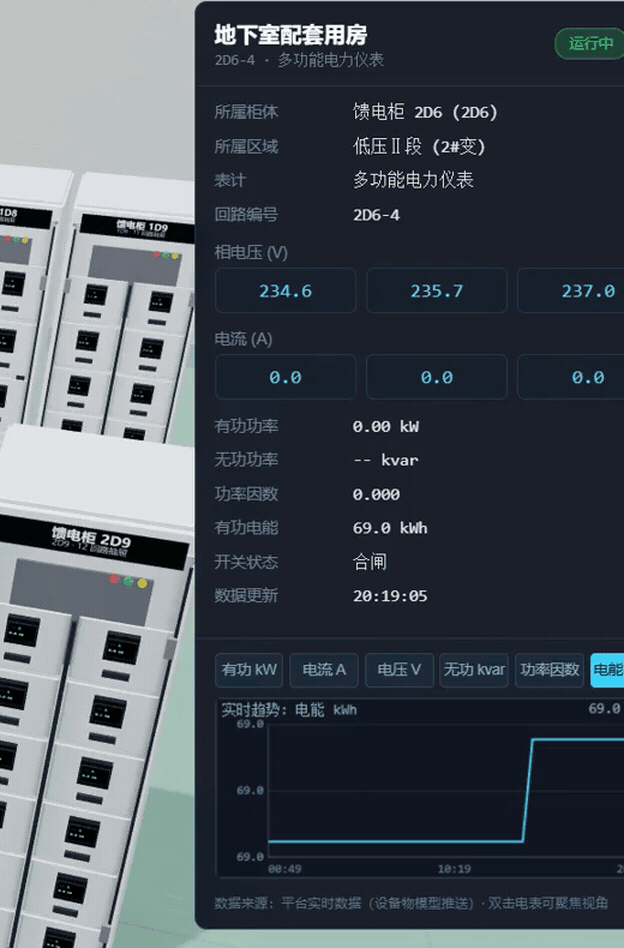Click subtitle 2D6-4 · 多功能电力仪表
Image resolution: width=624 pixels, height=948 pixels.
pos(299,60)
